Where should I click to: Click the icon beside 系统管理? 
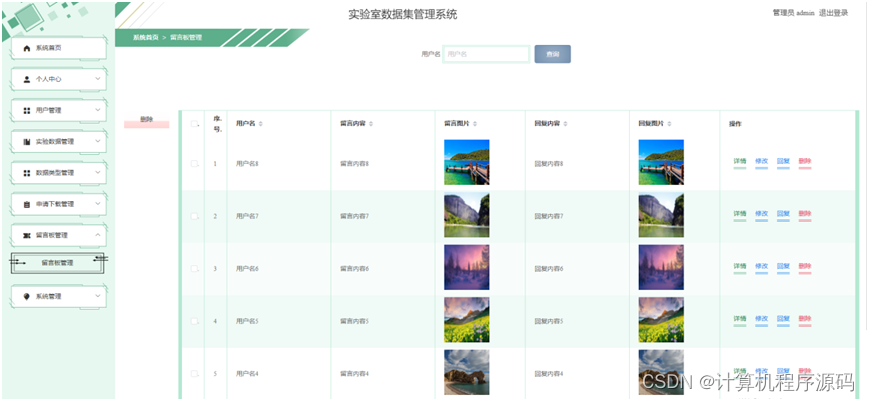click(27, 296)
